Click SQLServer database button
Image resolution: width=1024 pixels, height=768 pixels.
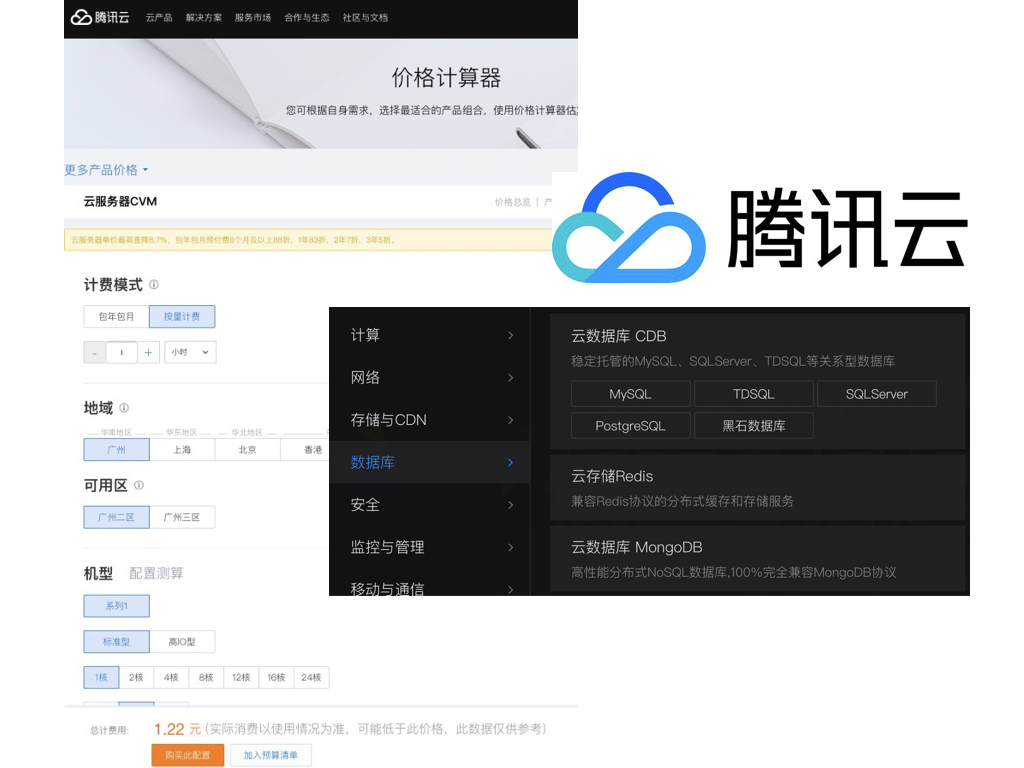(x=876, y=394)
